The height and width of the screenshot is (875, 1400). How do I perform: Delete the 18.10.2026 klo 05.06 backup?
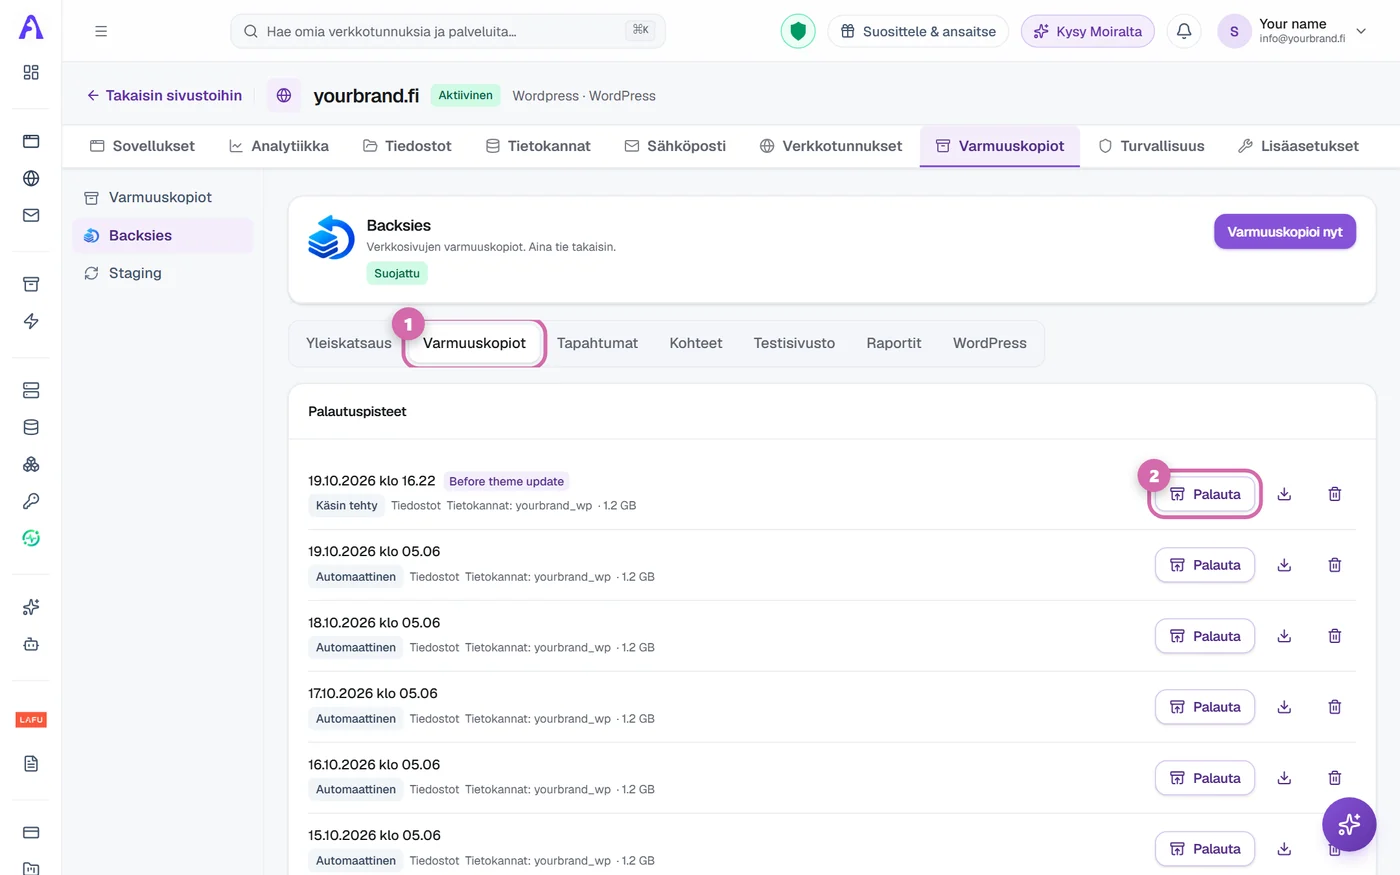[1335, 636]
